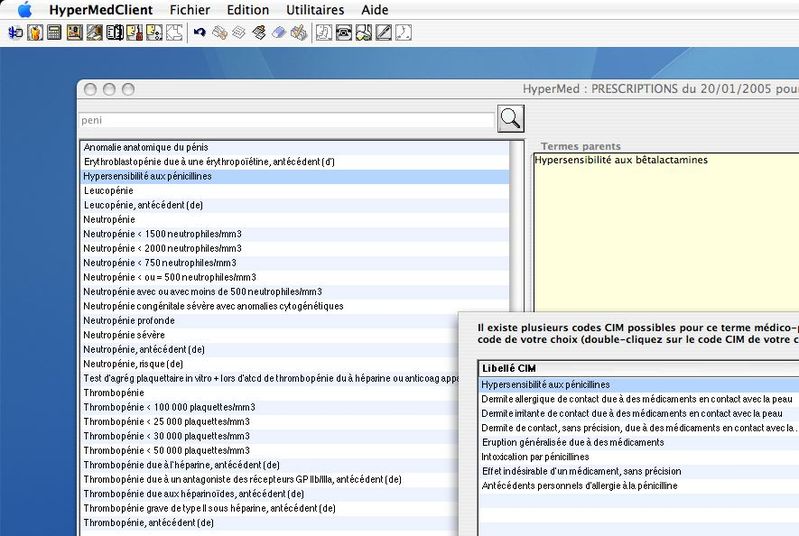Click the icon right of the telephone
This screenshot has height=536, width=799.
[364, 33]
